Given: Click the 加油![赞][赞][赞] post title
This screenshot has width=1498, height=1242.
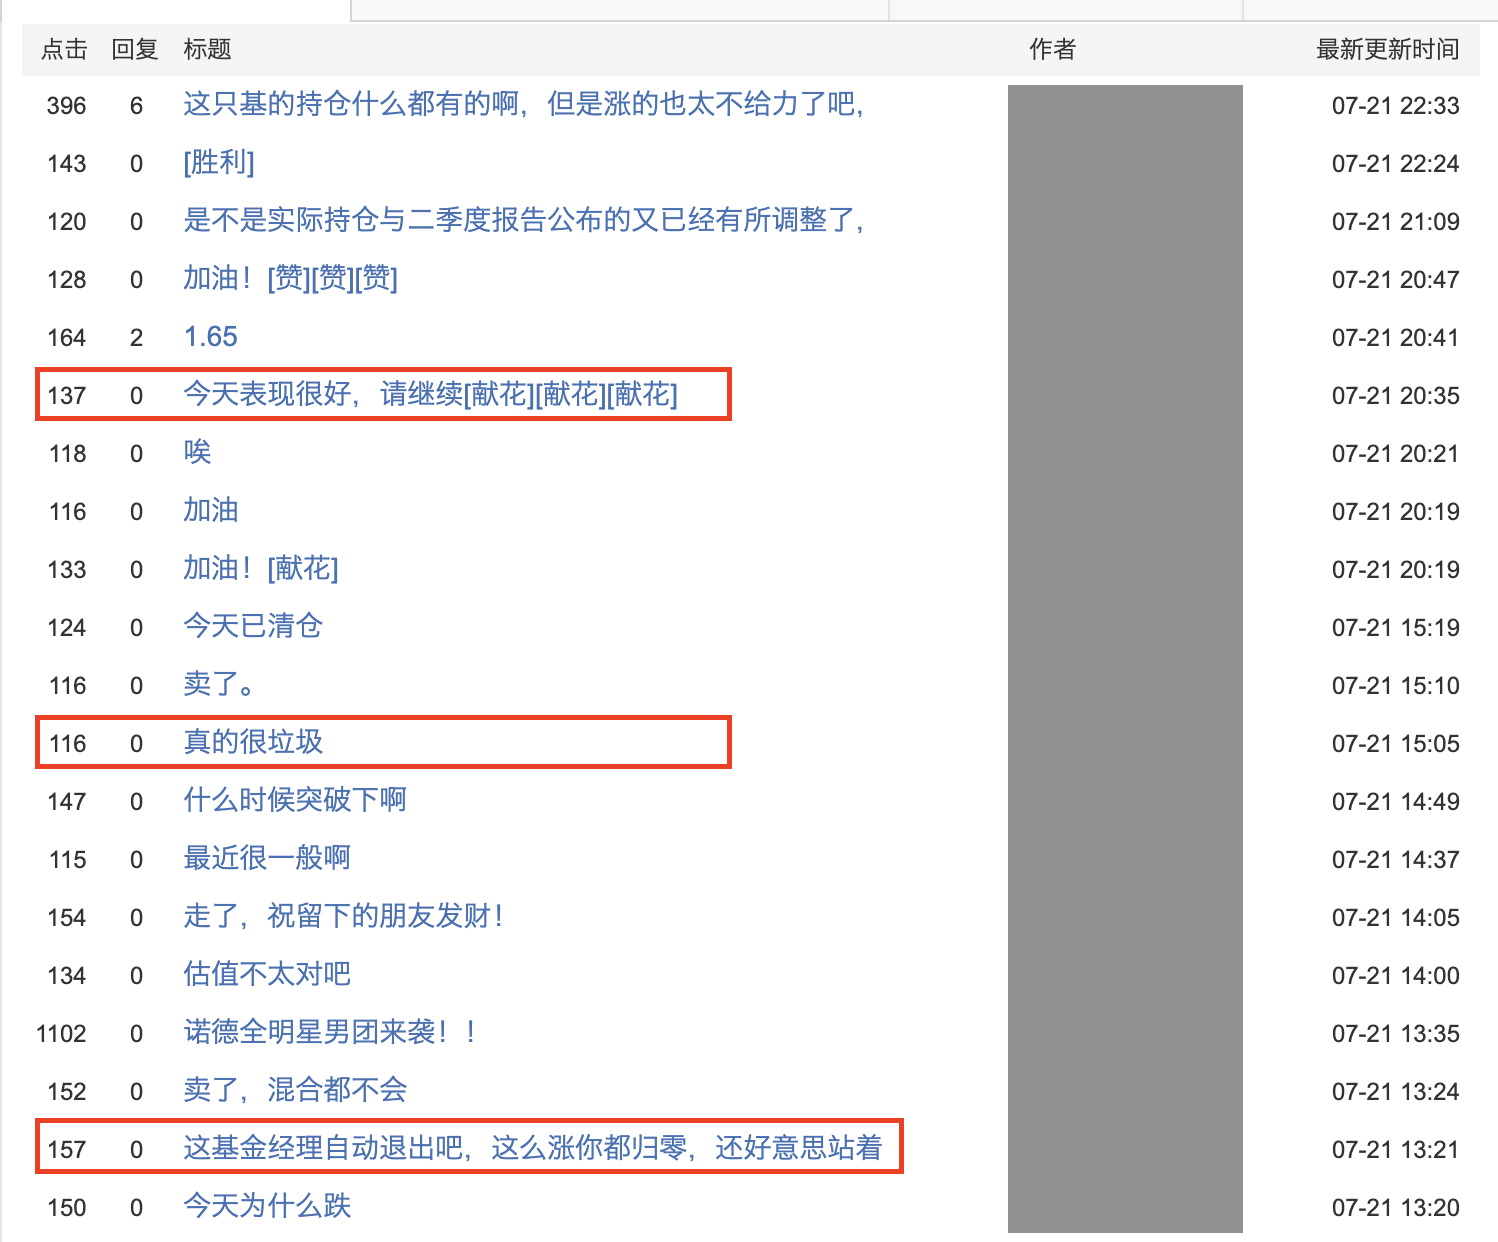Looking at the screenshot, I should point(290,278).
